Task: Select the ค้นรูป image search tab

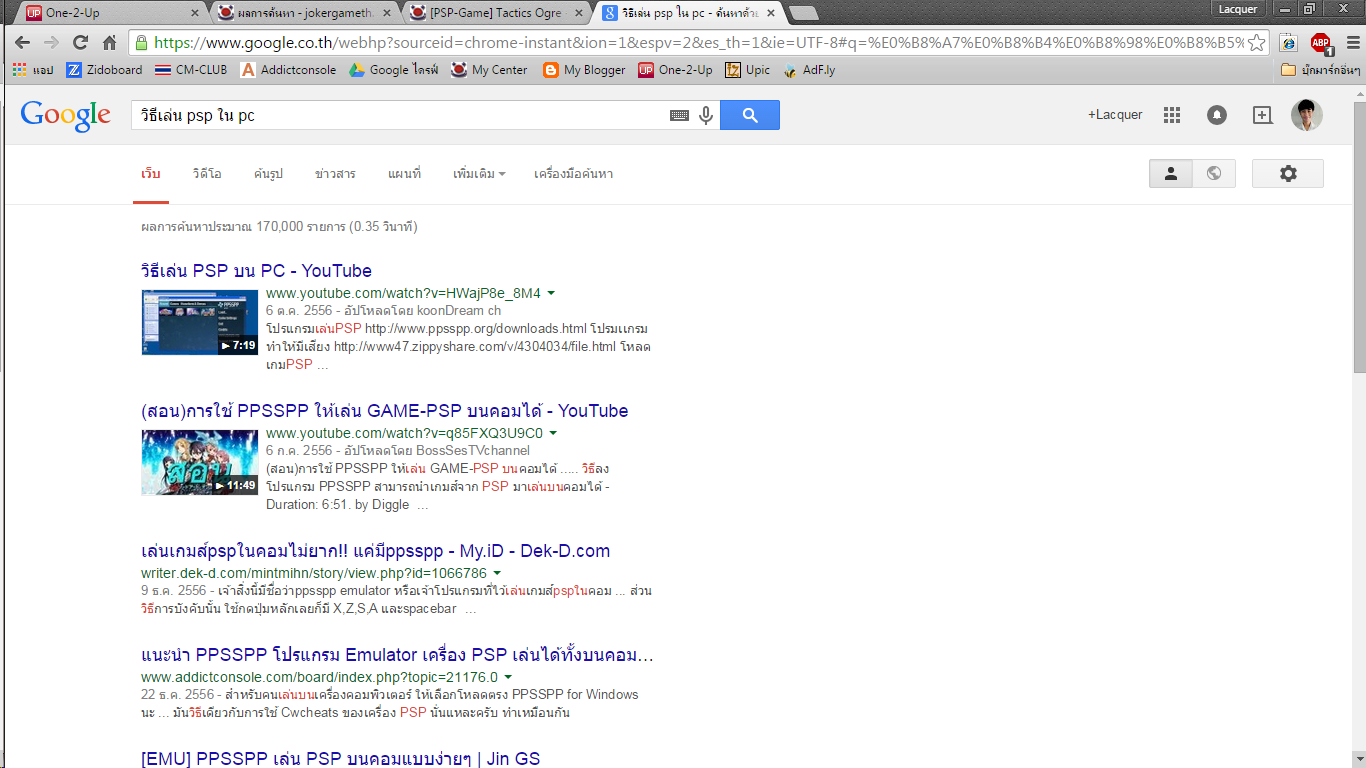Action: pos(268,174)
